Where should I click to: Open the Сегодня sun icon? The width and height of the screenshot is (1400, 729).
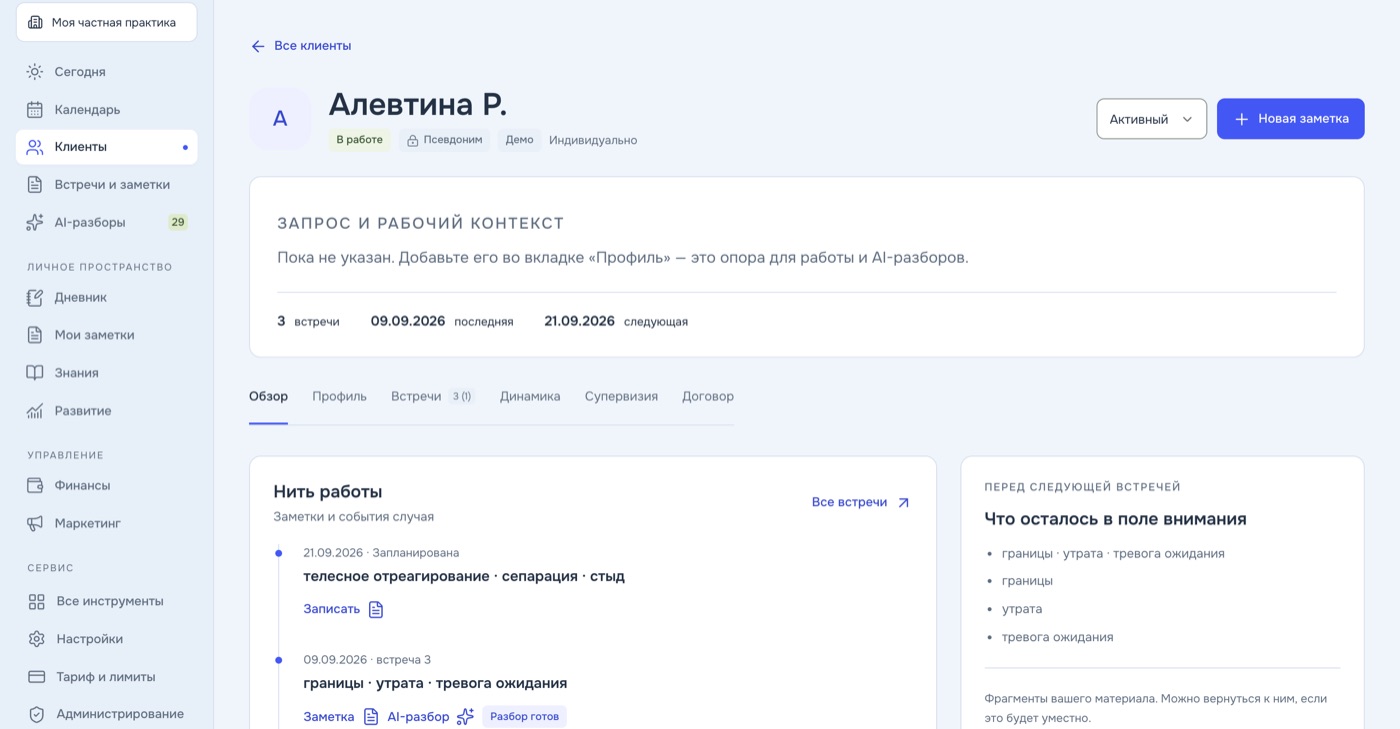(35, 72)
